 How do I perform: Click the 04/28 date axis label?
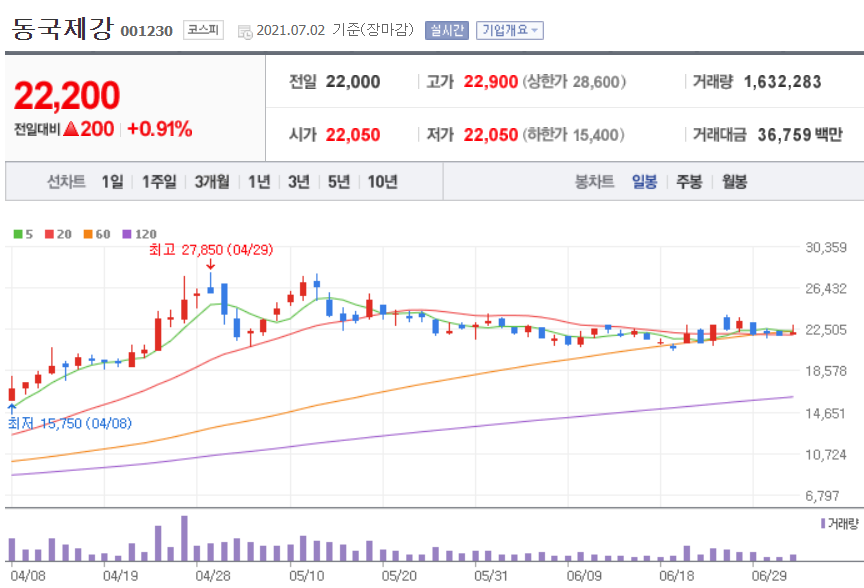click(x=213, y=576)
